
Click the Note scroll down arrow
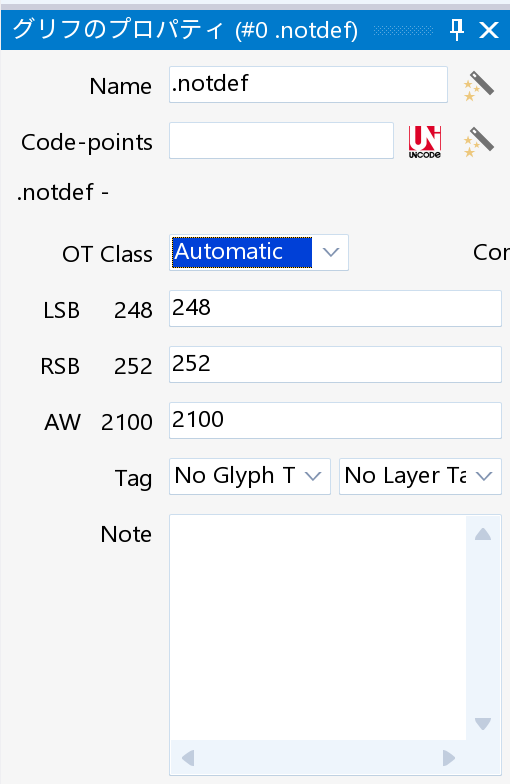(x=482, y=724)
